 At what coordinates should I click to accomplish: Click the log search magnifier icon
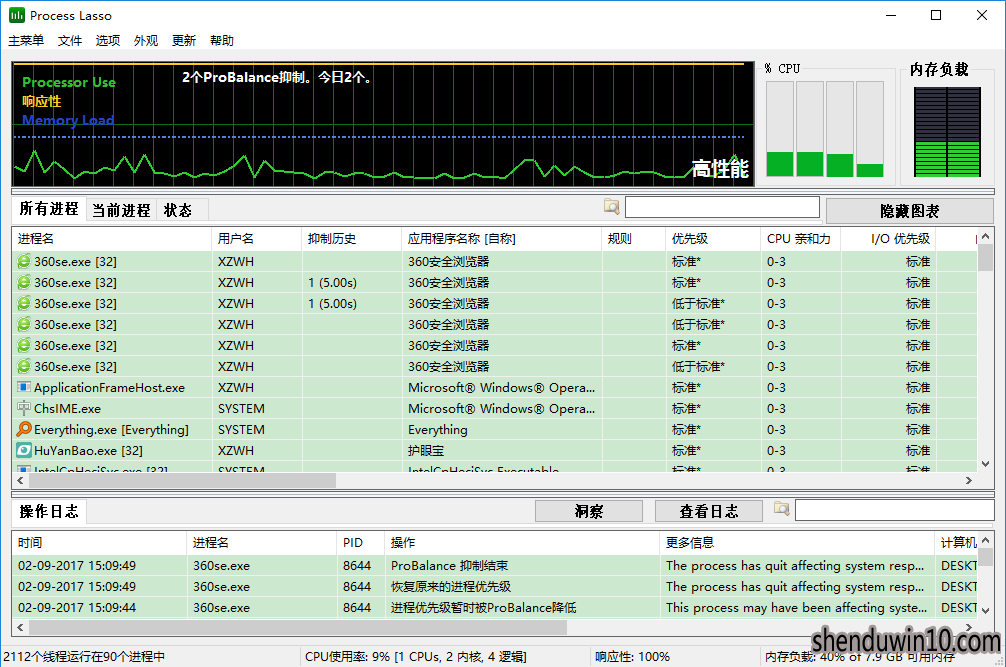[x=781, y=509]
